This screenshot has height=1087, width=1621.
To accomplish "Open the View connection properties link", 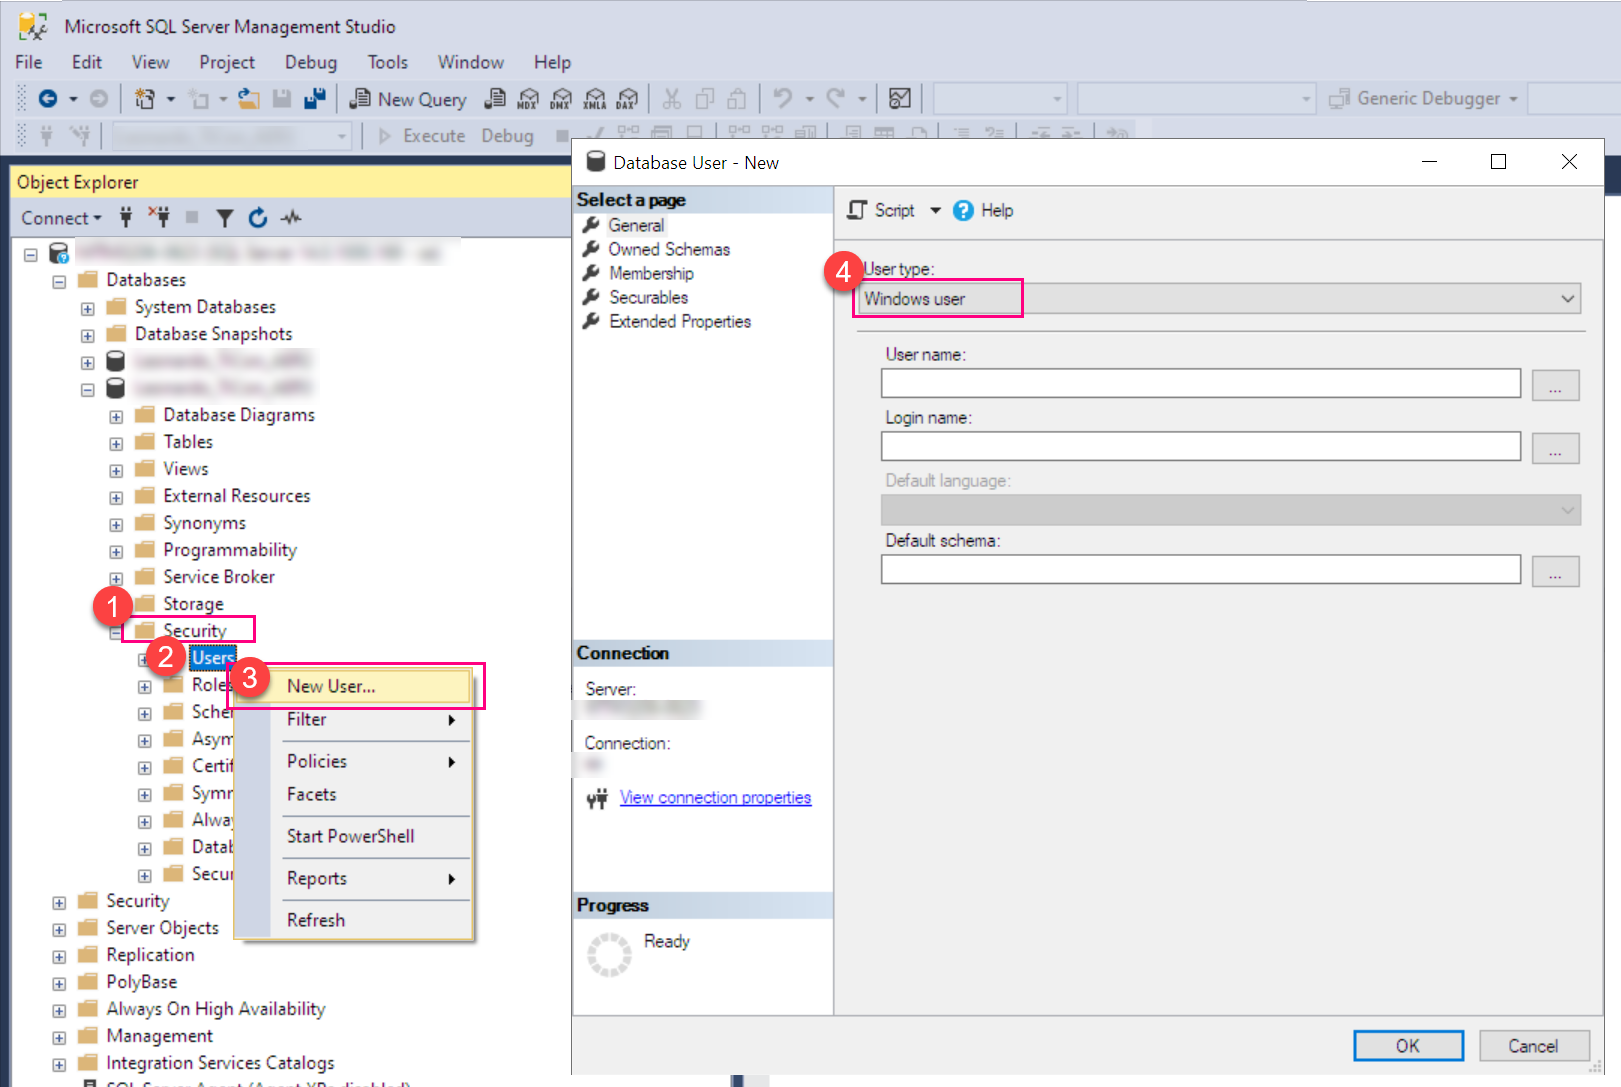I will pos(715,798).
